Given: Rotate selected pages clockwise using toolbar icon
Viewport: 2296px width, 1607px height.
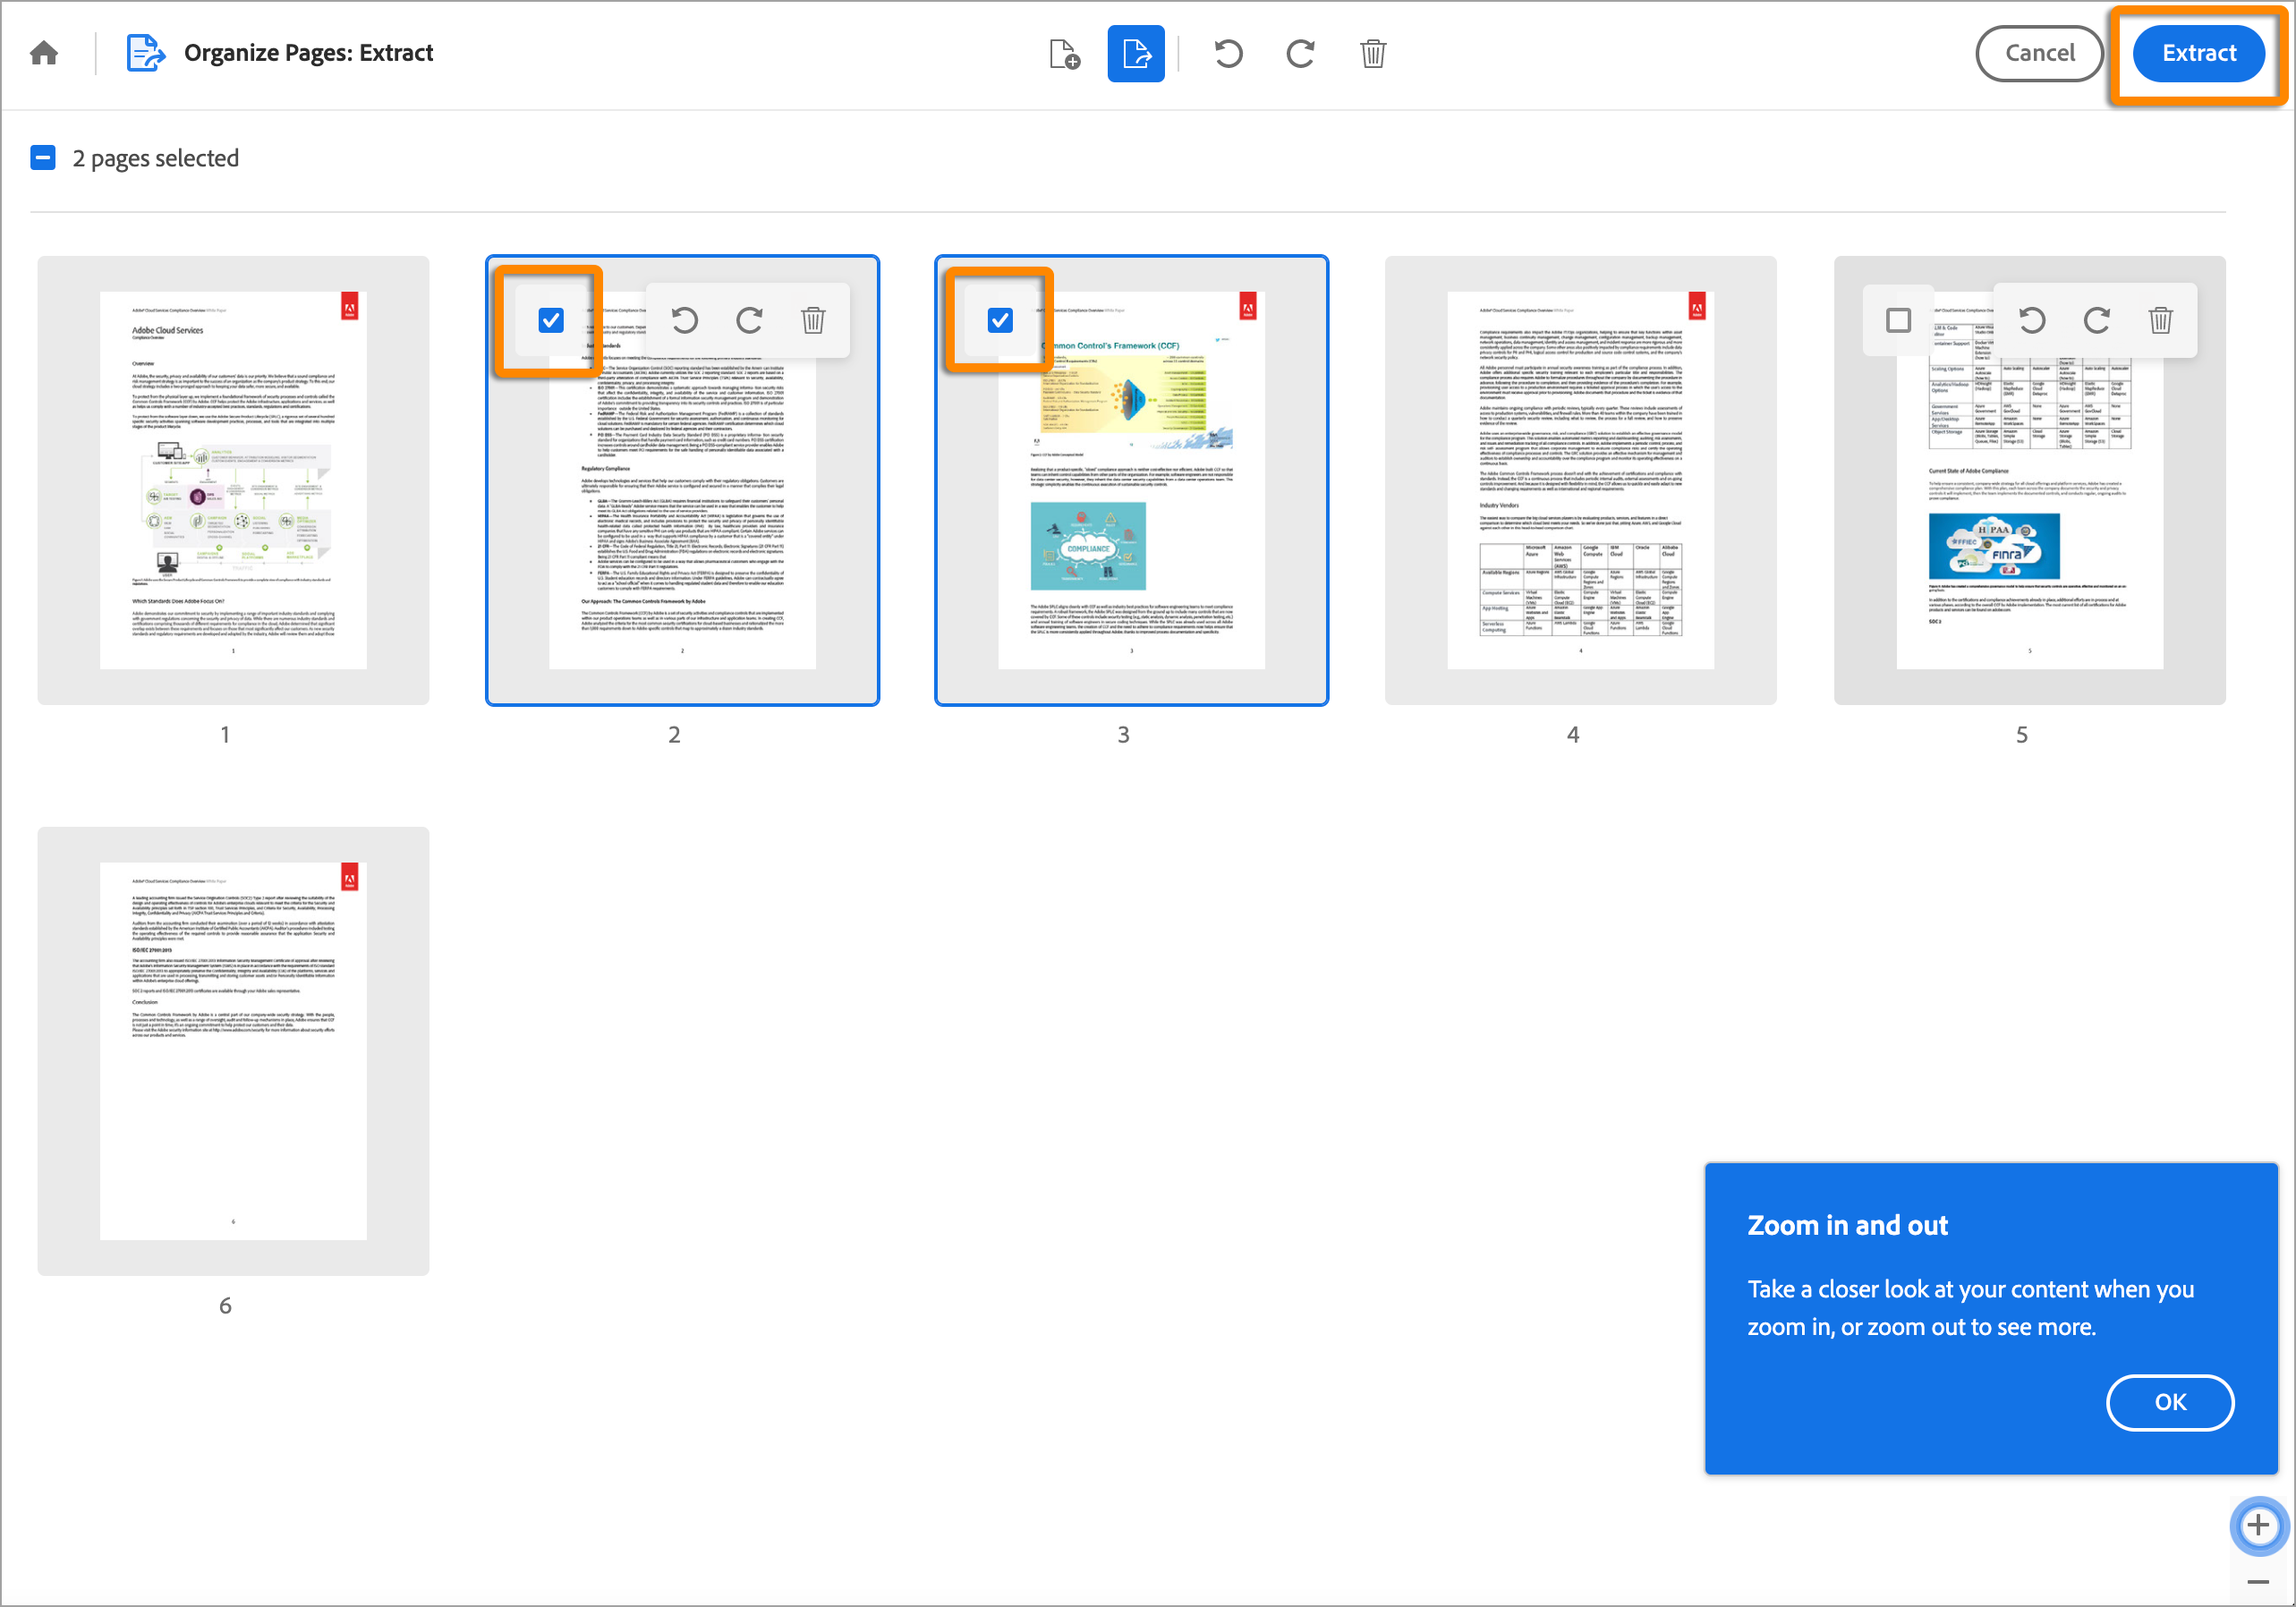Looking at the screenshot, I should (x=1299, y=53).
